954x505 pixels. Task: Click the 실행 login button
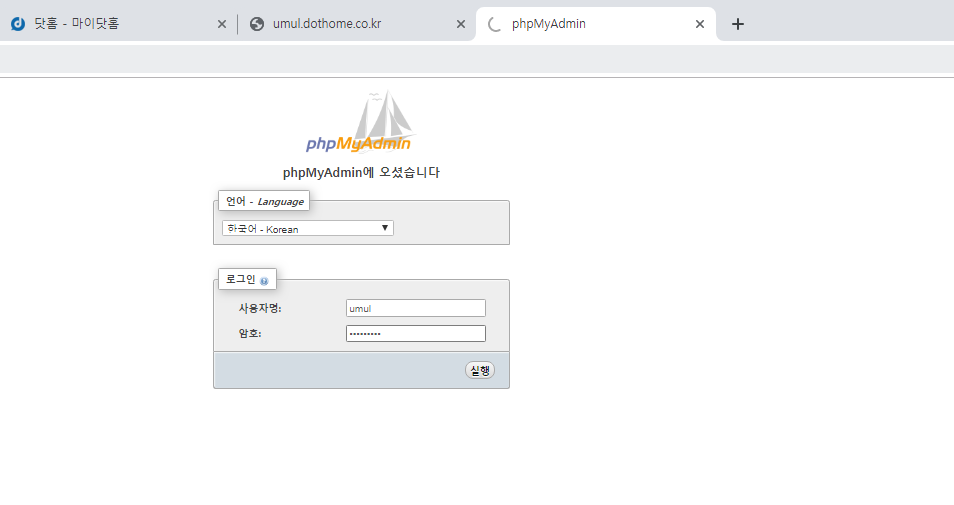(480, 370)
